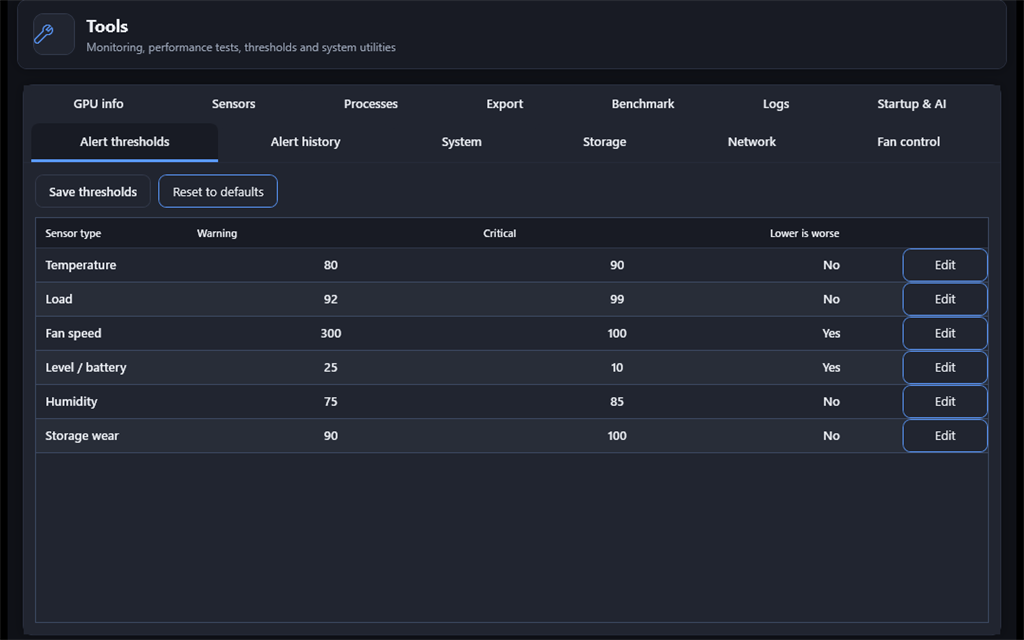Click the Sensor type column header

(73, 233)
